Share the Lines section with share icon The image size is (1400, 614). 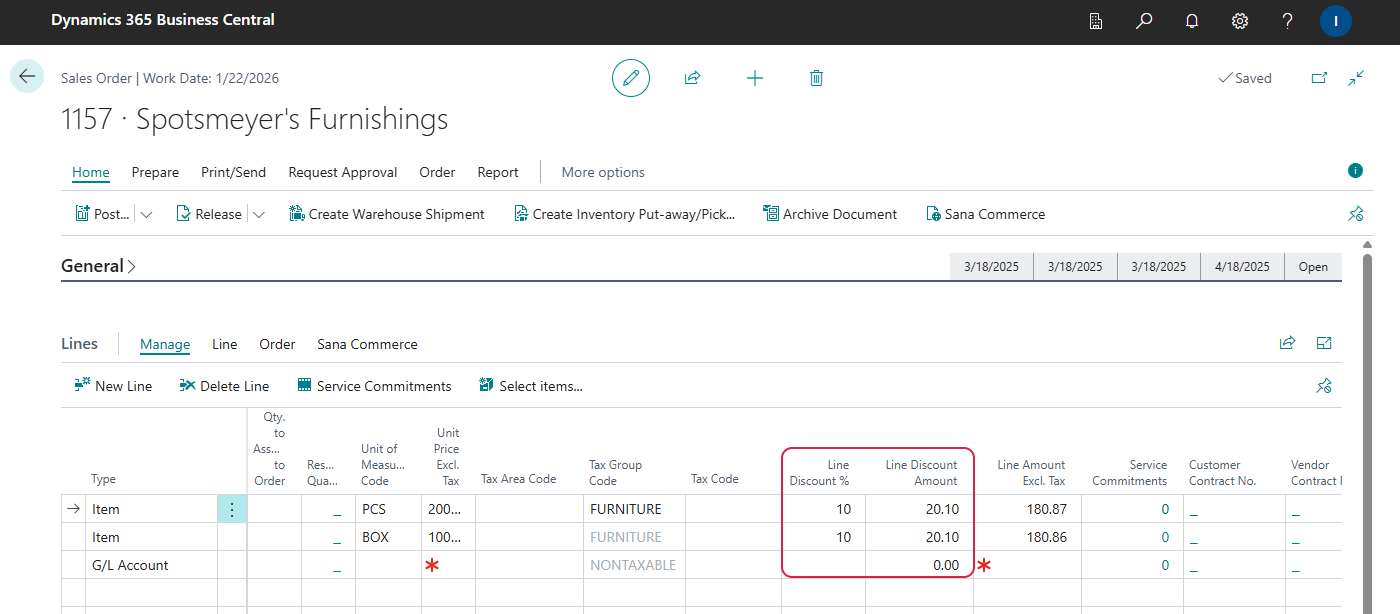[x=1288, y=343]
